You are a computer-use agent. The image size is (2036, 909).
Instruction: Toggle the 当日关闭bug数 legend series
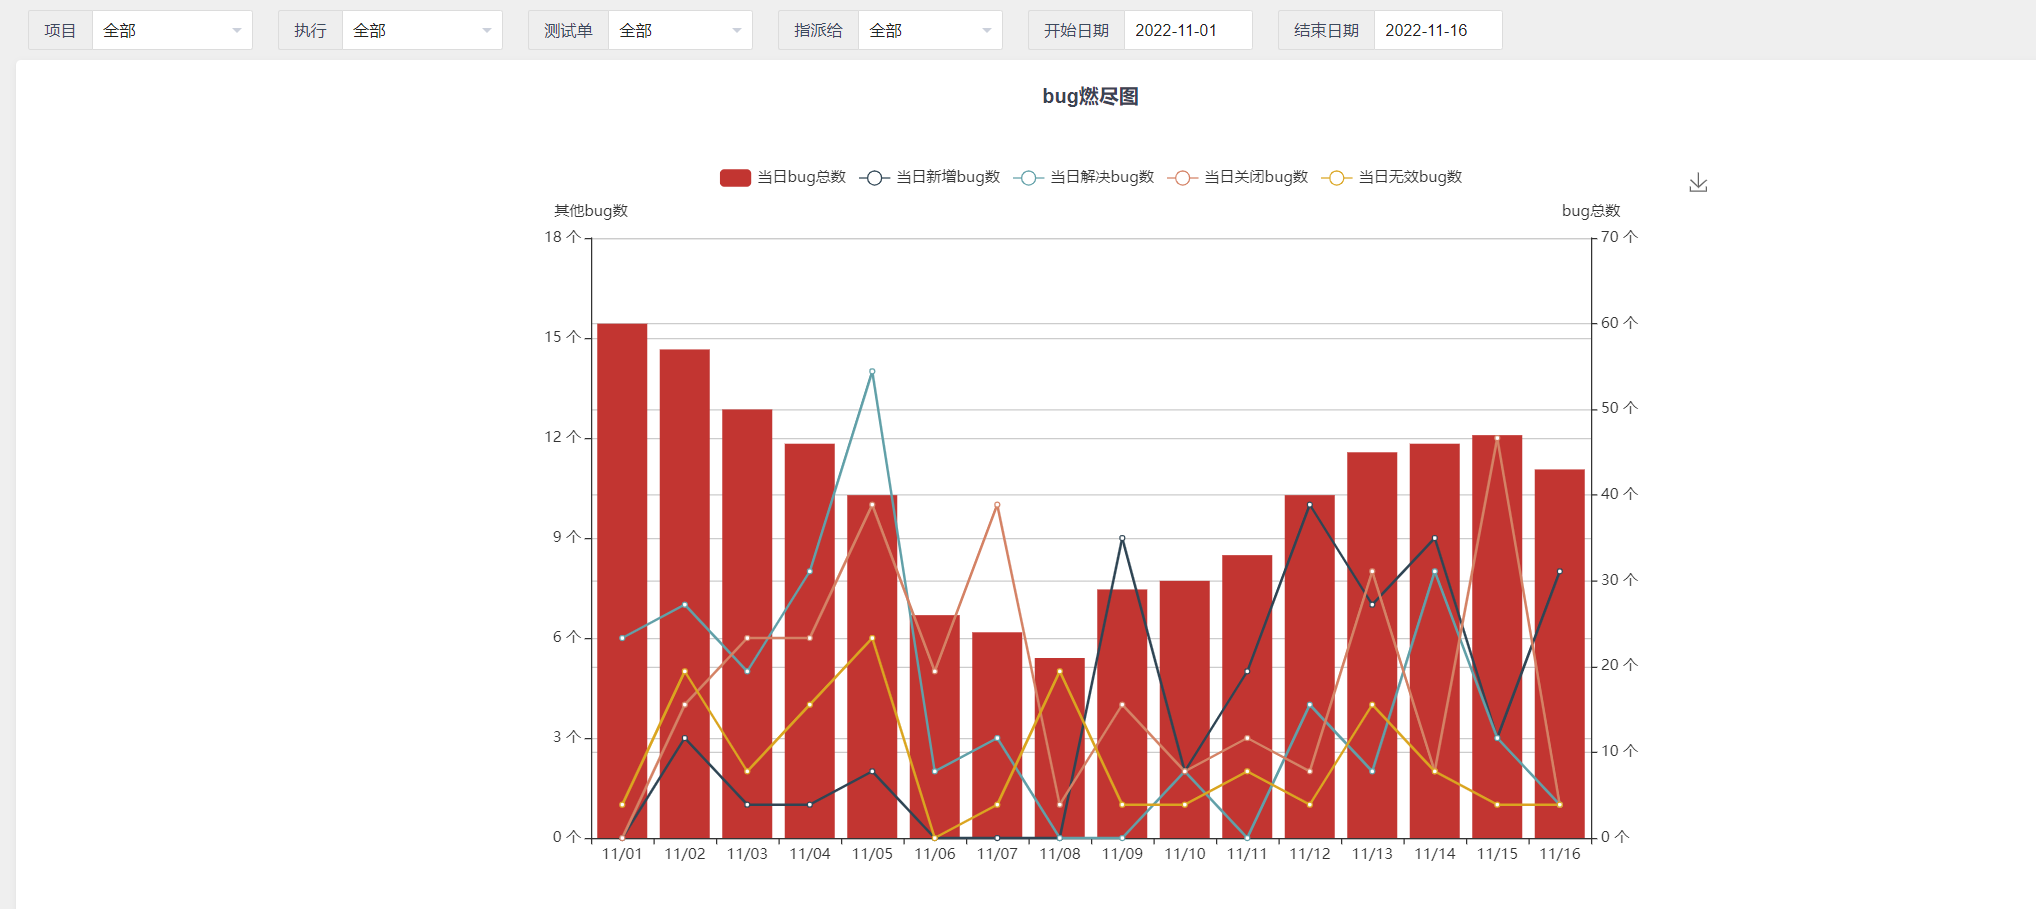(1238, 177)
